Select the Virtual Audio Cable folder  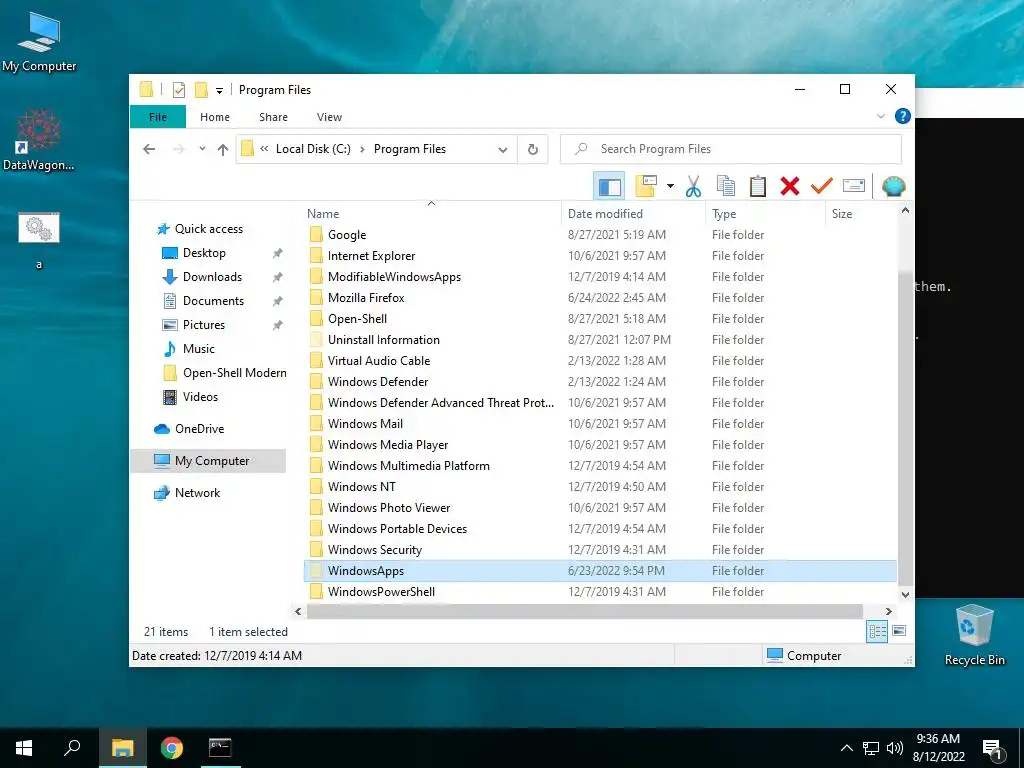tap(379, 360)
